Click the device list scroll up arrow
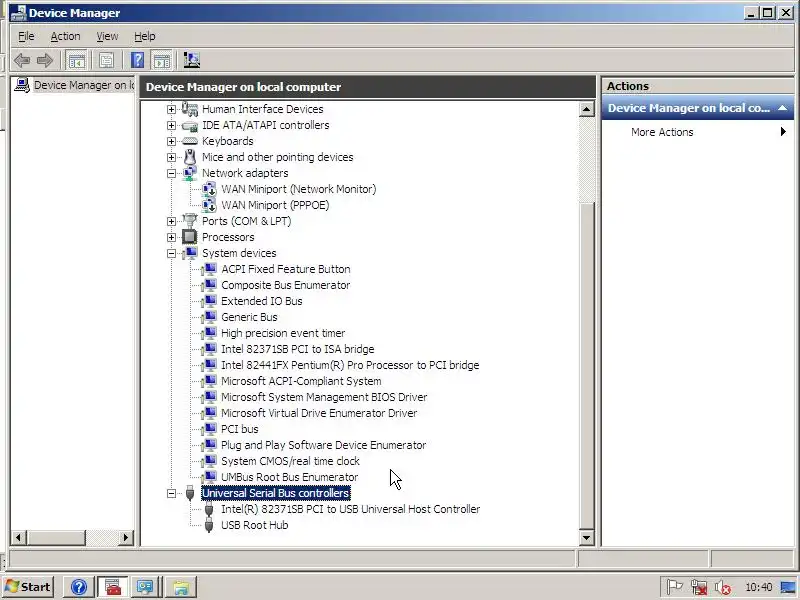 pyautogui.click(x=586, y=109)
